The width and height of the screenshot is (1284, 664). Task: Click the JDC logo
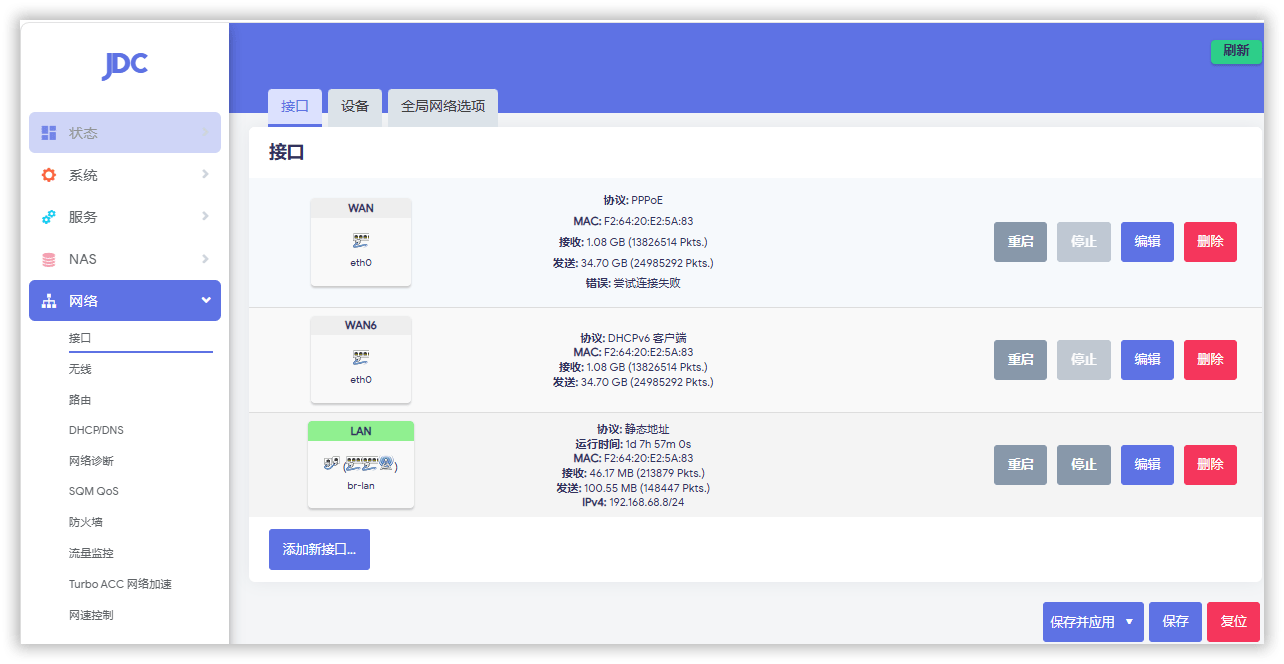[x=125, y=65]
